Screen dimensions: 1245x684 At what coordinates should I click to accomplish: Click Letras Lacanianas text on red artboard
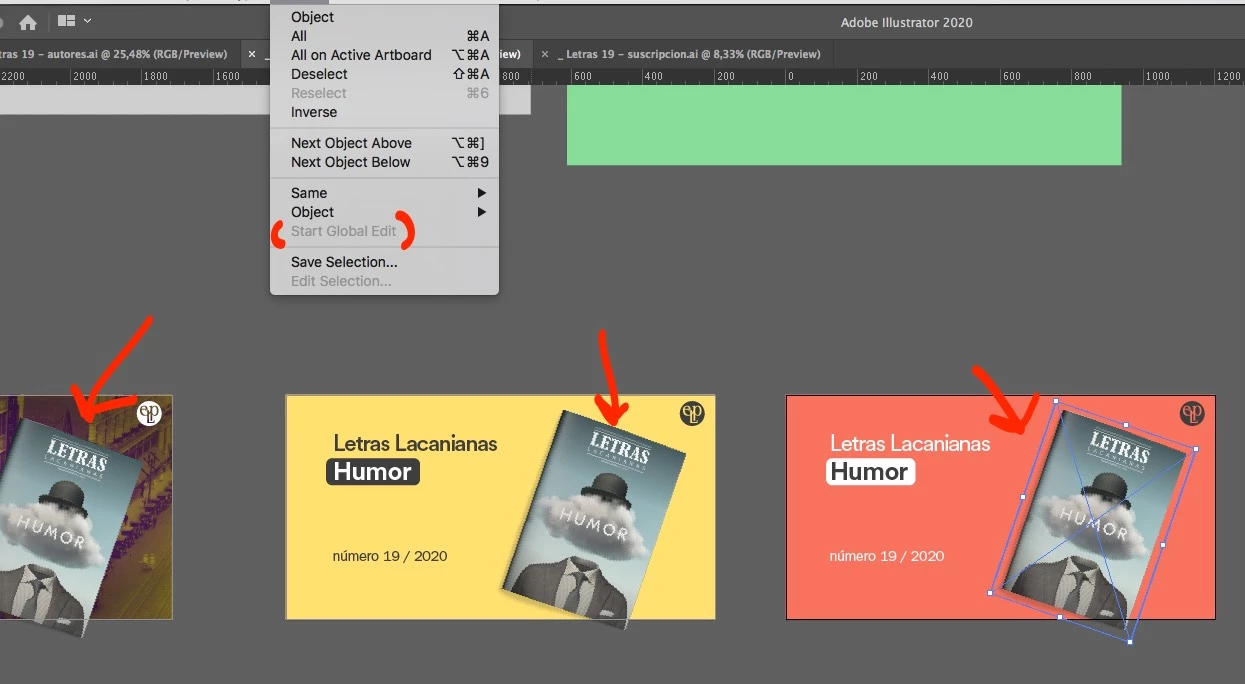pos(910,443)
